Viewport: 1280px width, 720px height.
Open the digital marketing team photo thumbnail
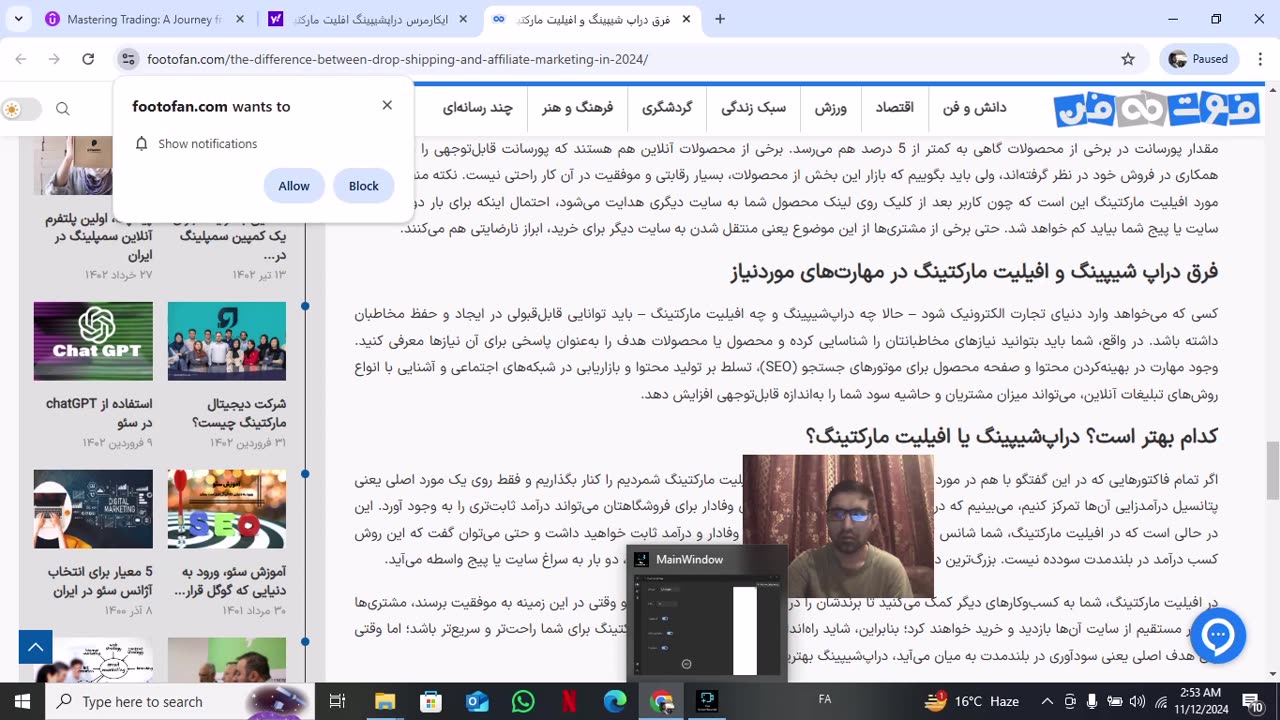click(227, 341)
